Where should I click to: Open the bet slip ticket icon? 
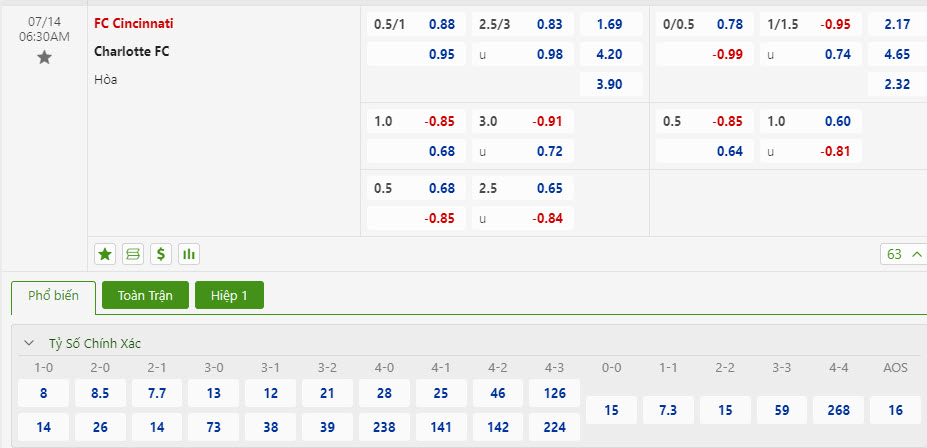(132, 254)
